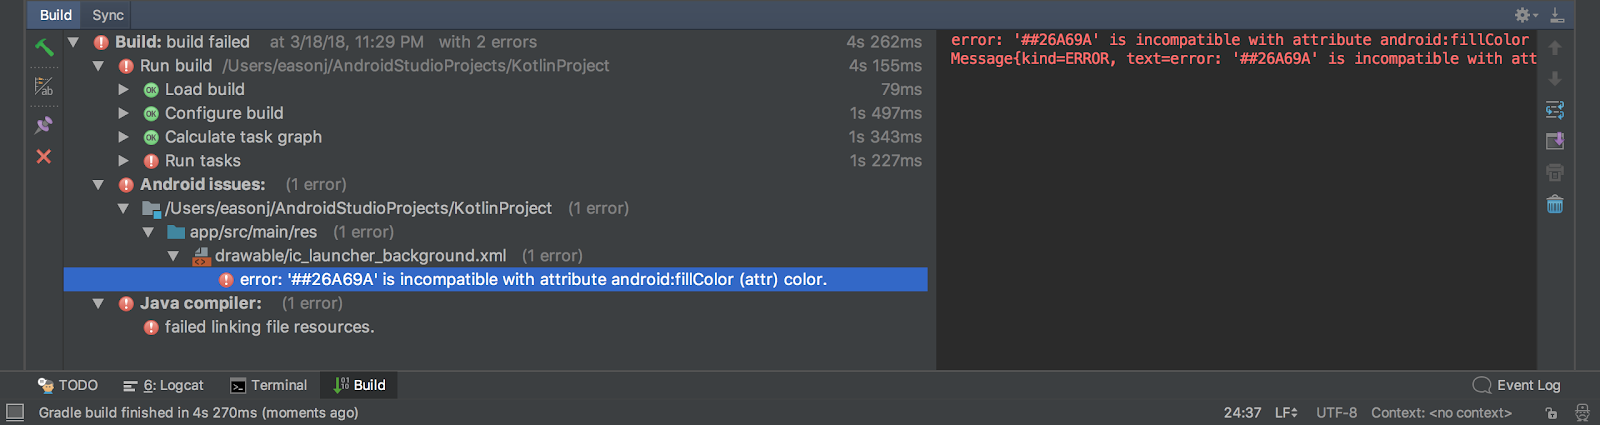Toggle the tree/text view mode icon
The height and width of the screenshot is (425, 1600).
pyautogui.click(x=44, y=87)
